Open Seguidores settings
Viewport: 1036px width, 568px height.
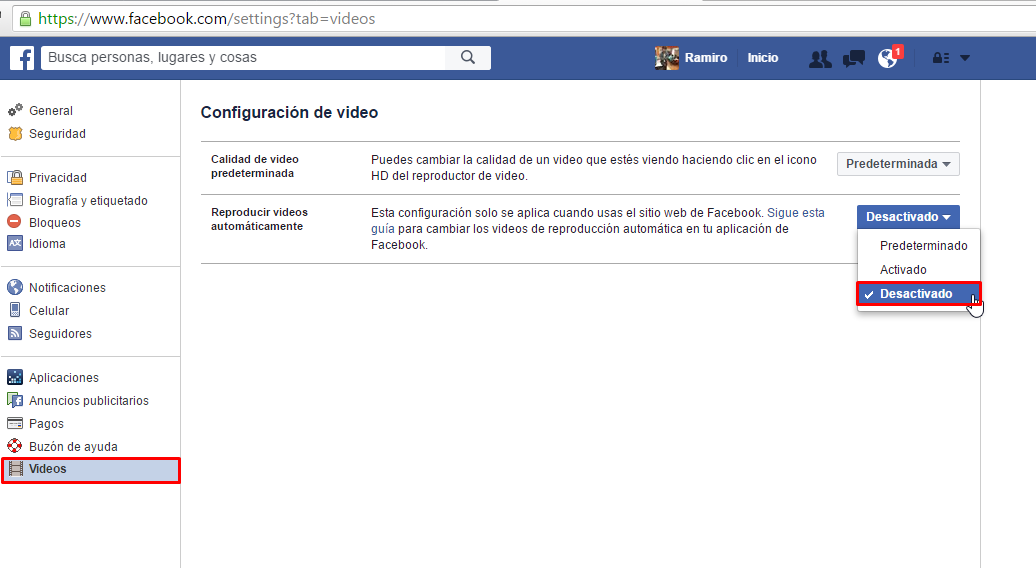pyautogui.click(x=60, y=334)
